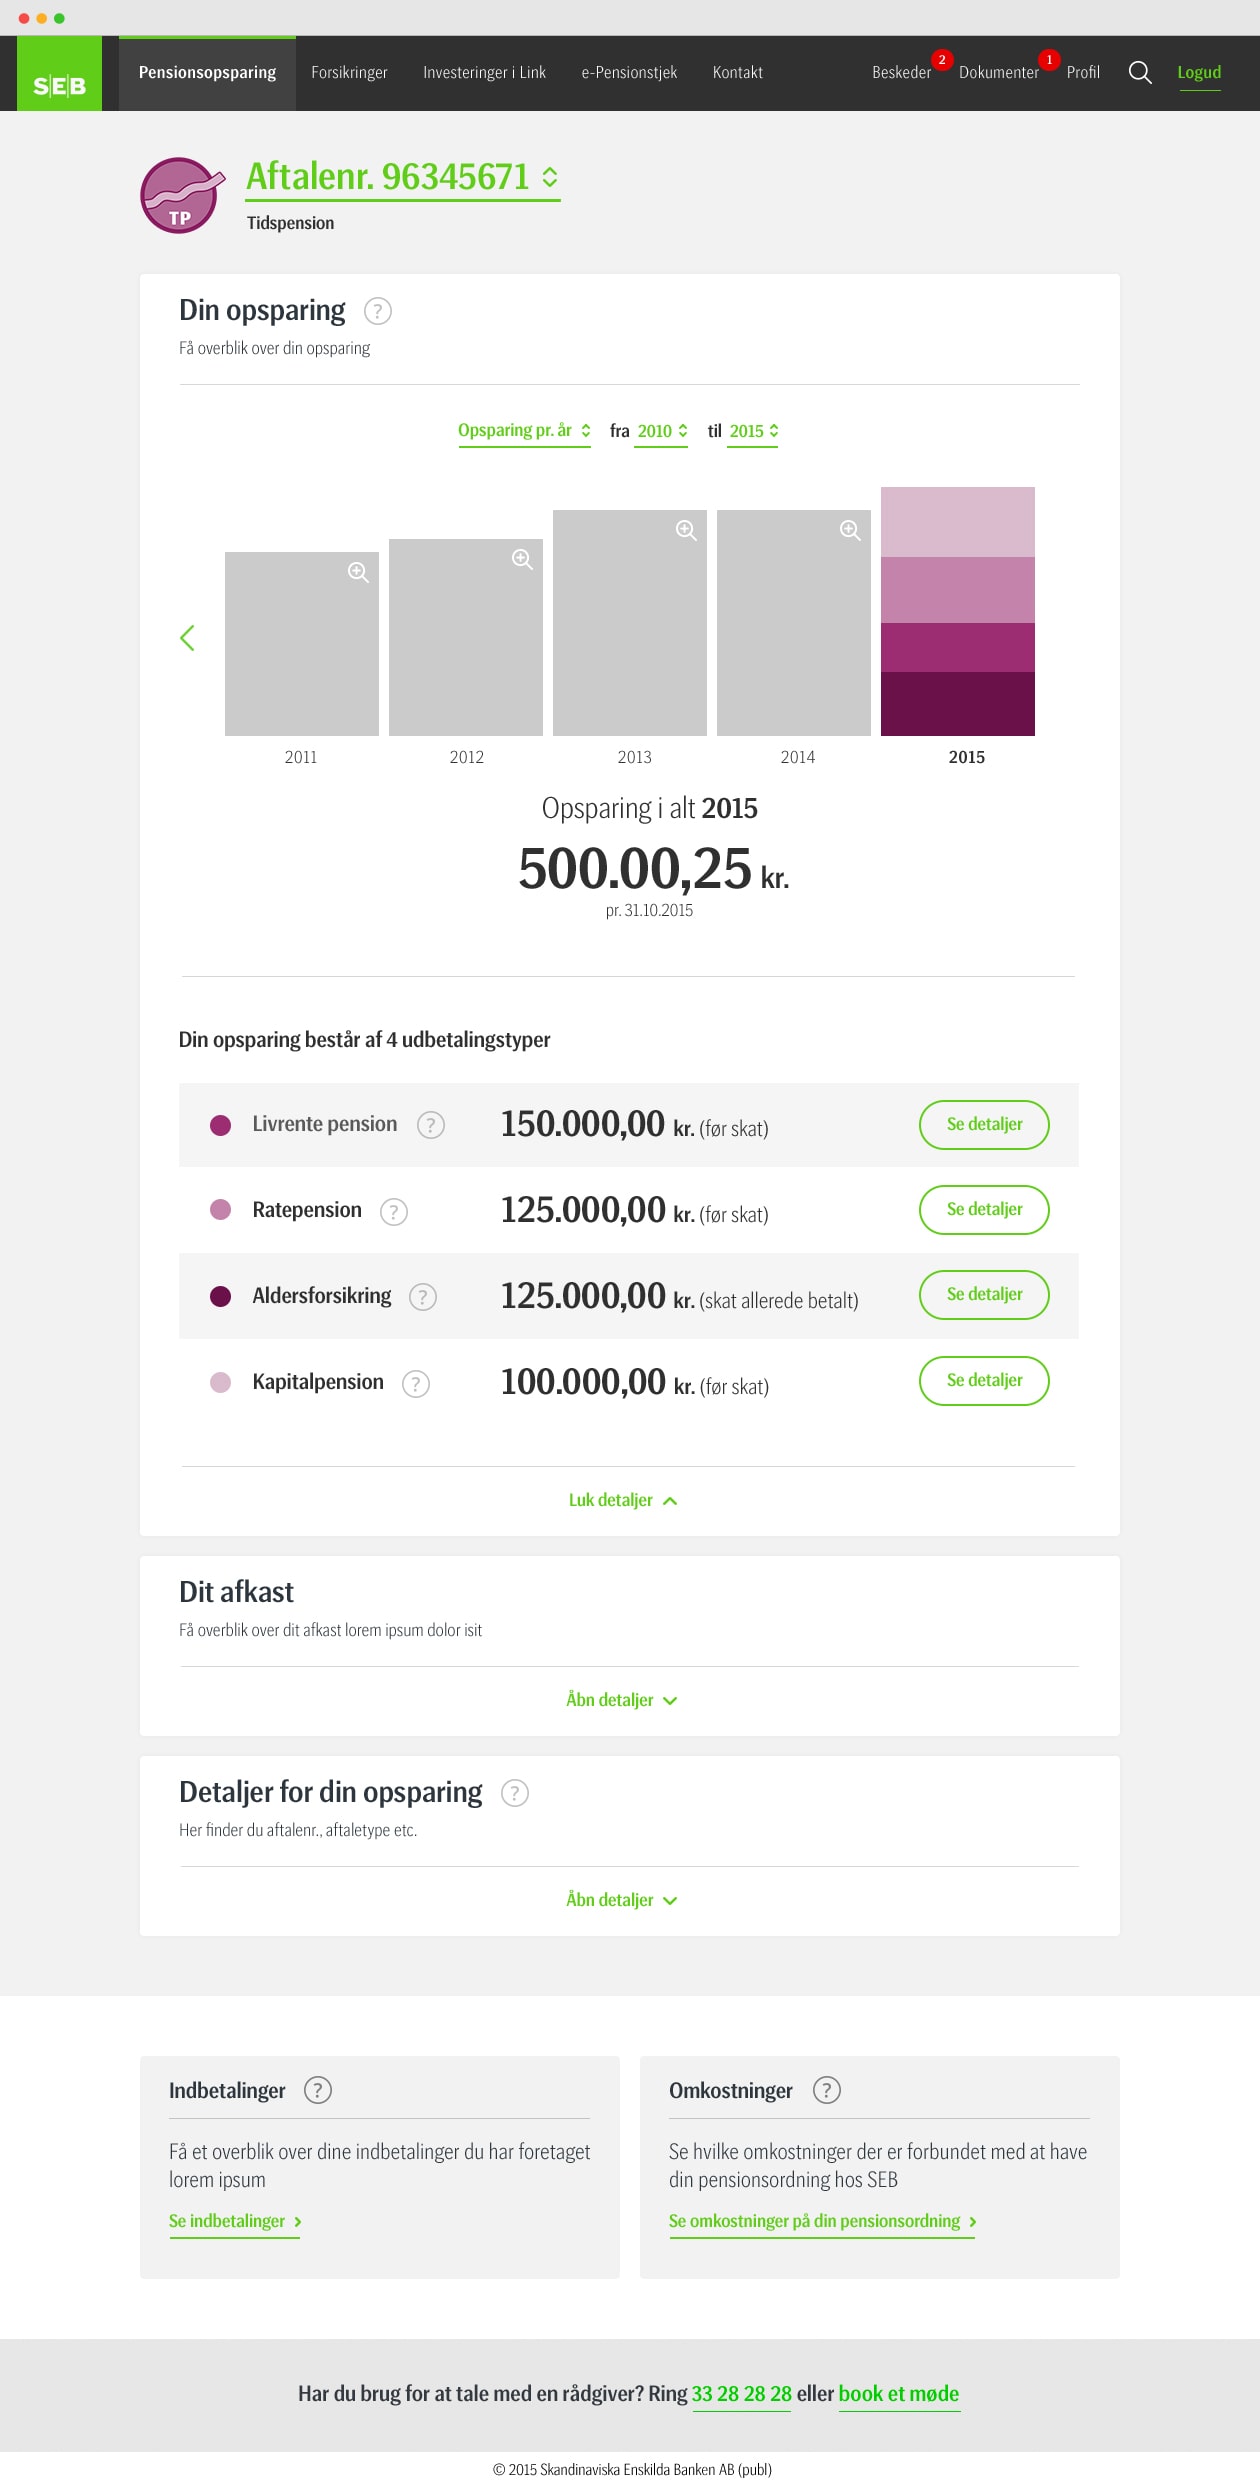1260x2490 pixels.
Task: Open Opsparing pr. år dropdown
Action: coord(524,431)
